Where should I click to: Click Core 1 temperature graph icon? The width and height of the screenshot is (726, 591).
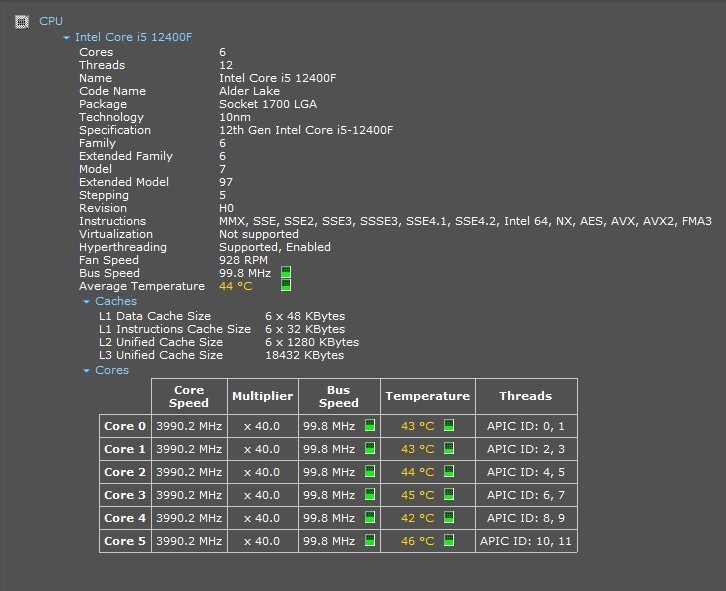(449, 448)
